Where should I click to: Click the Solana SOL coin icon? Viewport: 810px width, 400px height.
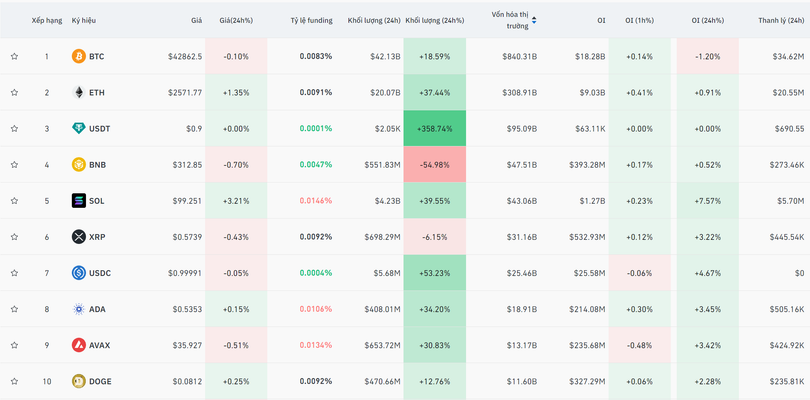(79, 201)
